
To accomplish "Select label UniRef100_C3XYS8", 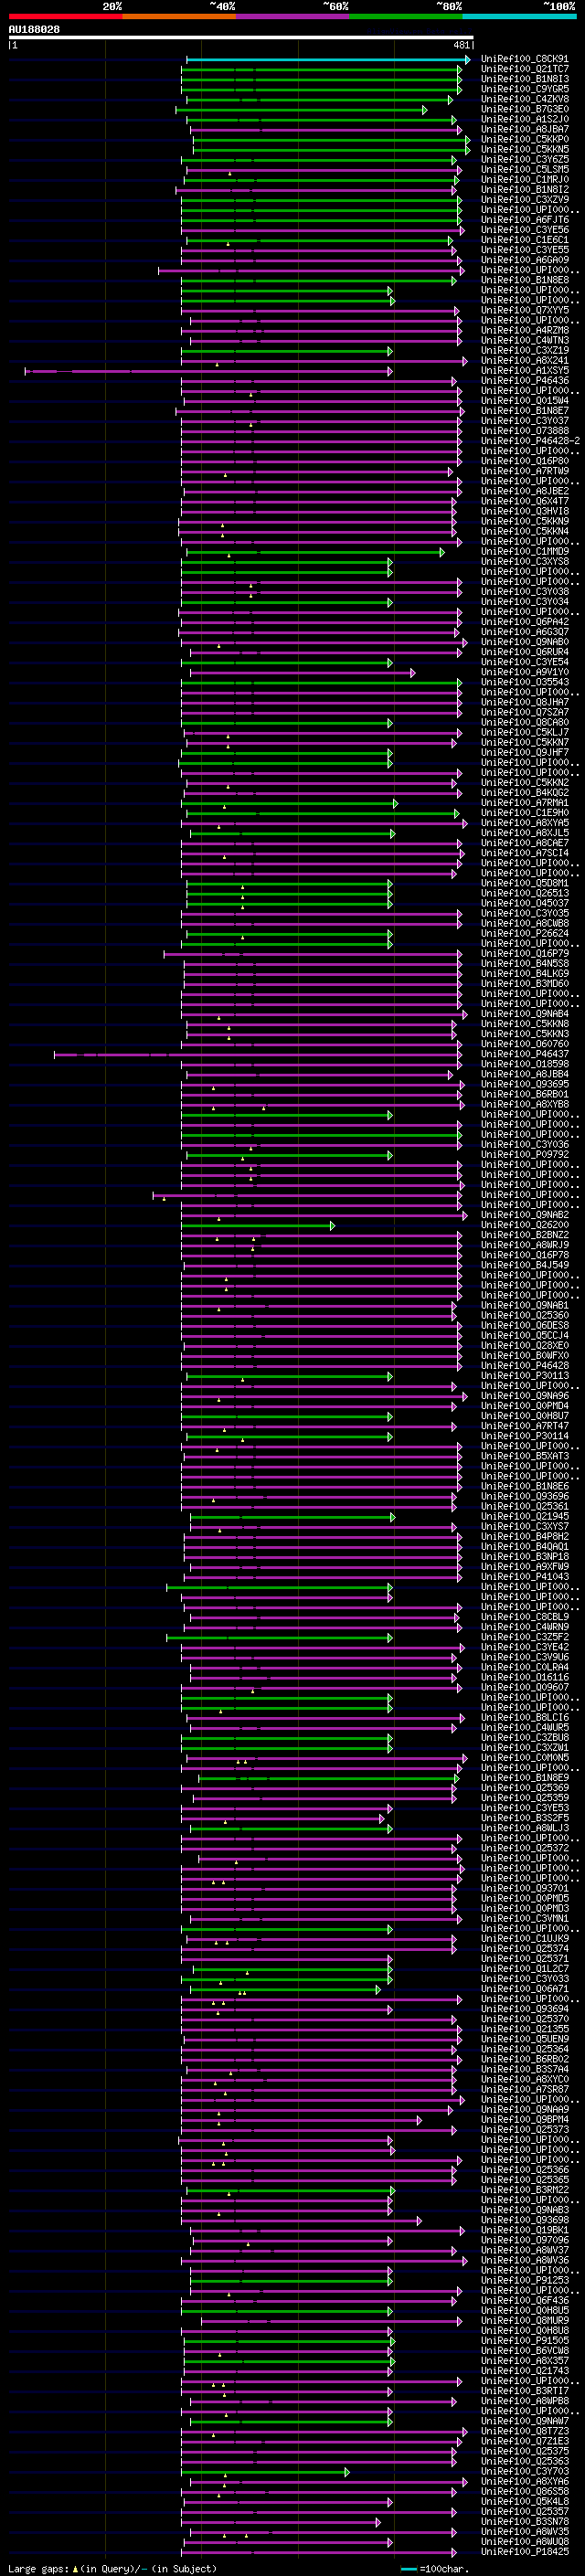I will pyautogui.click(x=524, y=562).
